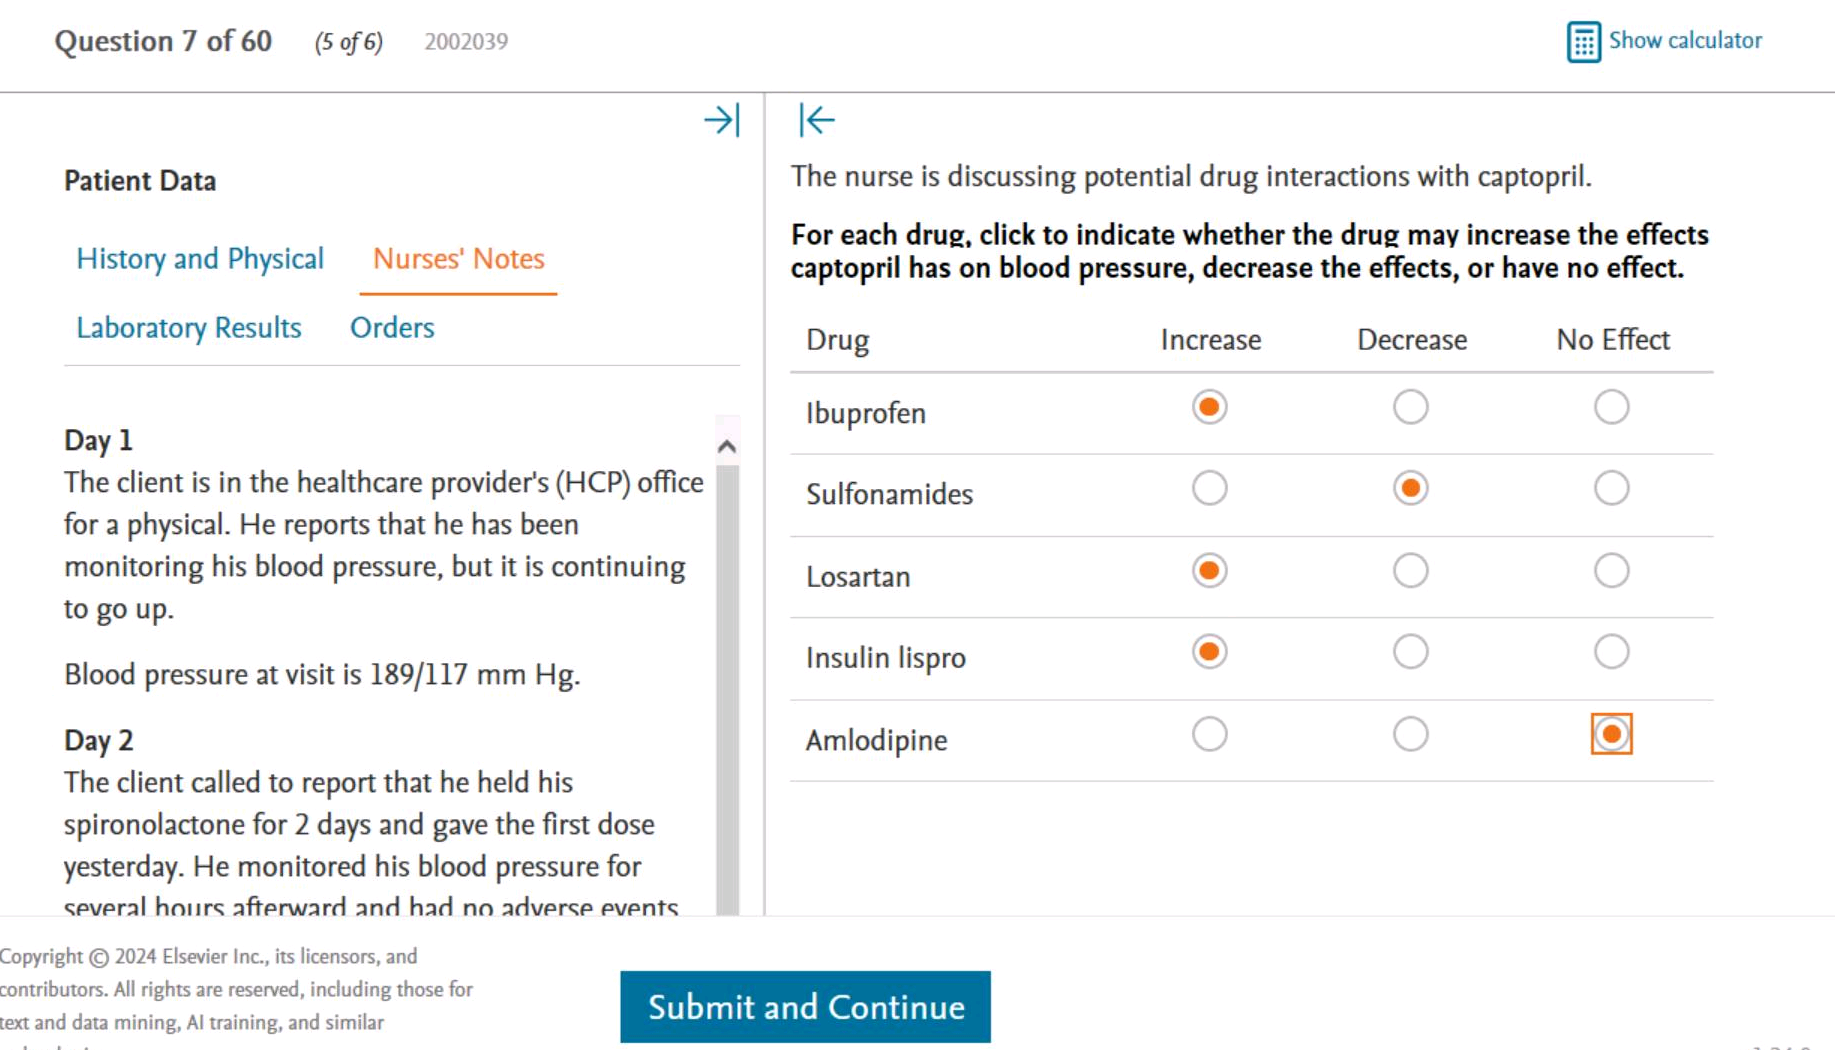Select Decrease for Insulin lispro
The width and height of the screenshot is (1835, 1050).
1410,652
